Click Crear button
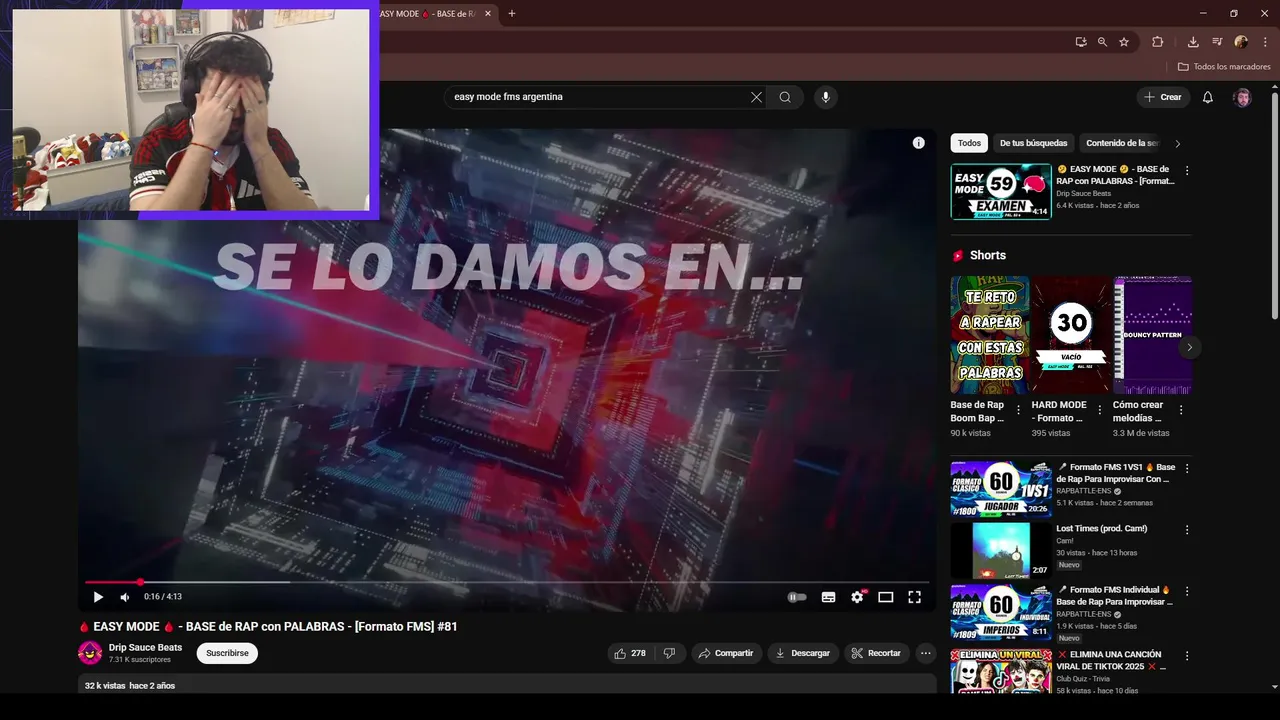Image resolution: width=1280 pixels, height=720 pixels. click(1163, 97)
